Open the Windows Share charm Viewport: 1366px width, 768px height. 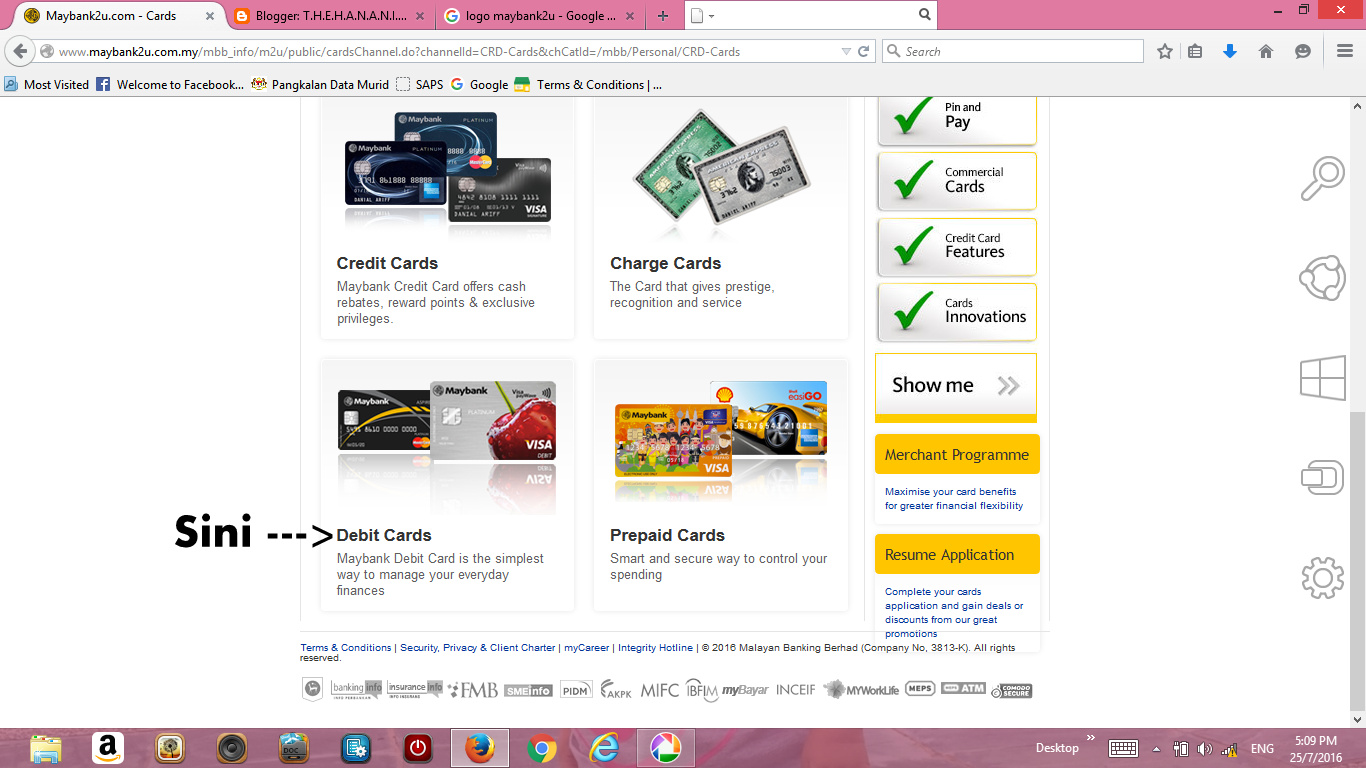(x=1322, y=278)
